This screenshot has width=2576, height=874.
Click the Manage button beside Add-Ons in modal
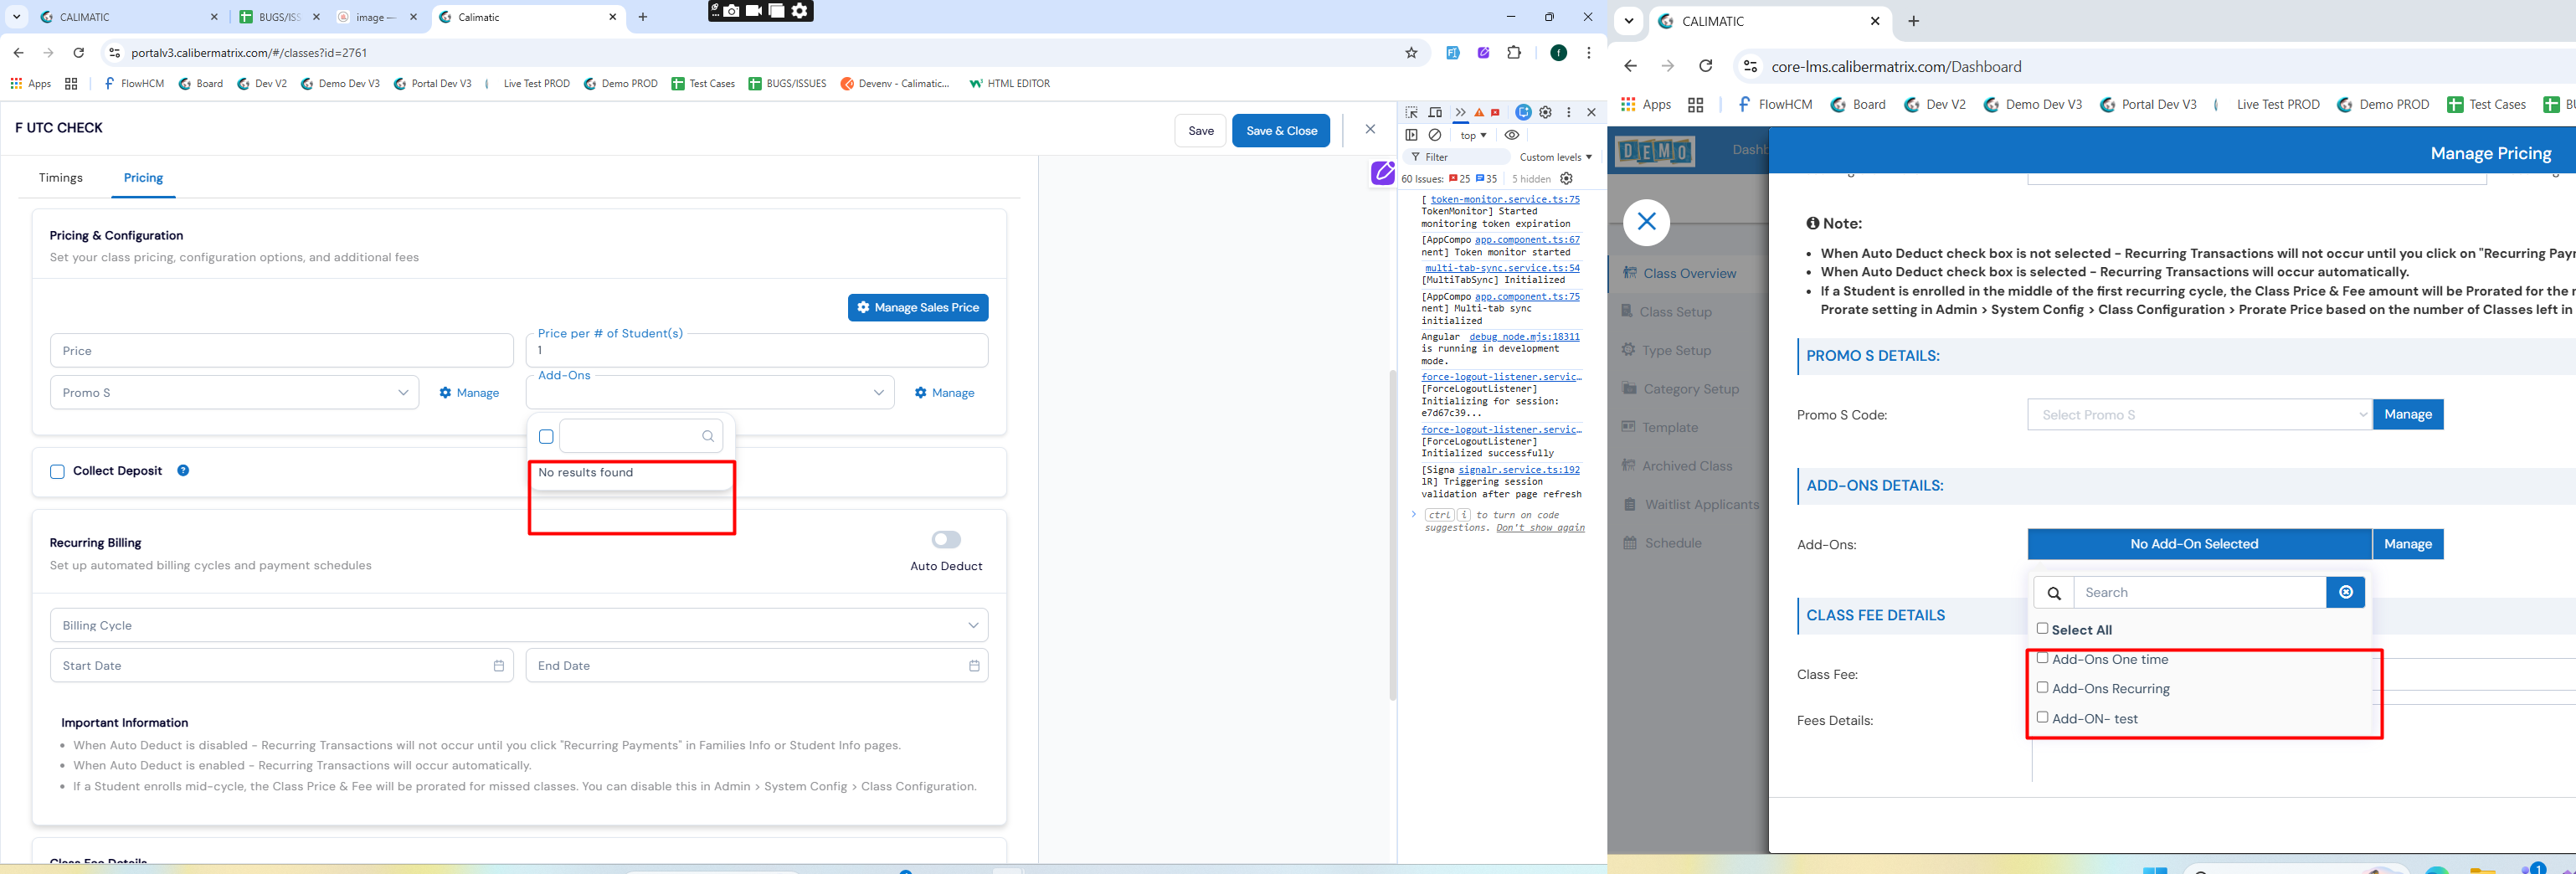coord(2408,544)
